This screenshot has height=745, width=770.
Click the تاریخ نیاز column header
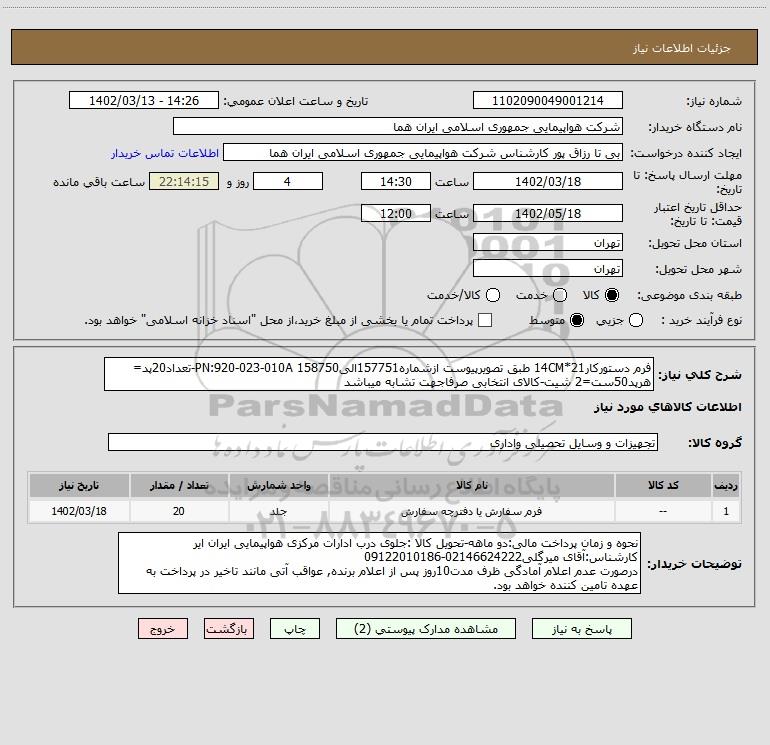click(x=79, y=486)
